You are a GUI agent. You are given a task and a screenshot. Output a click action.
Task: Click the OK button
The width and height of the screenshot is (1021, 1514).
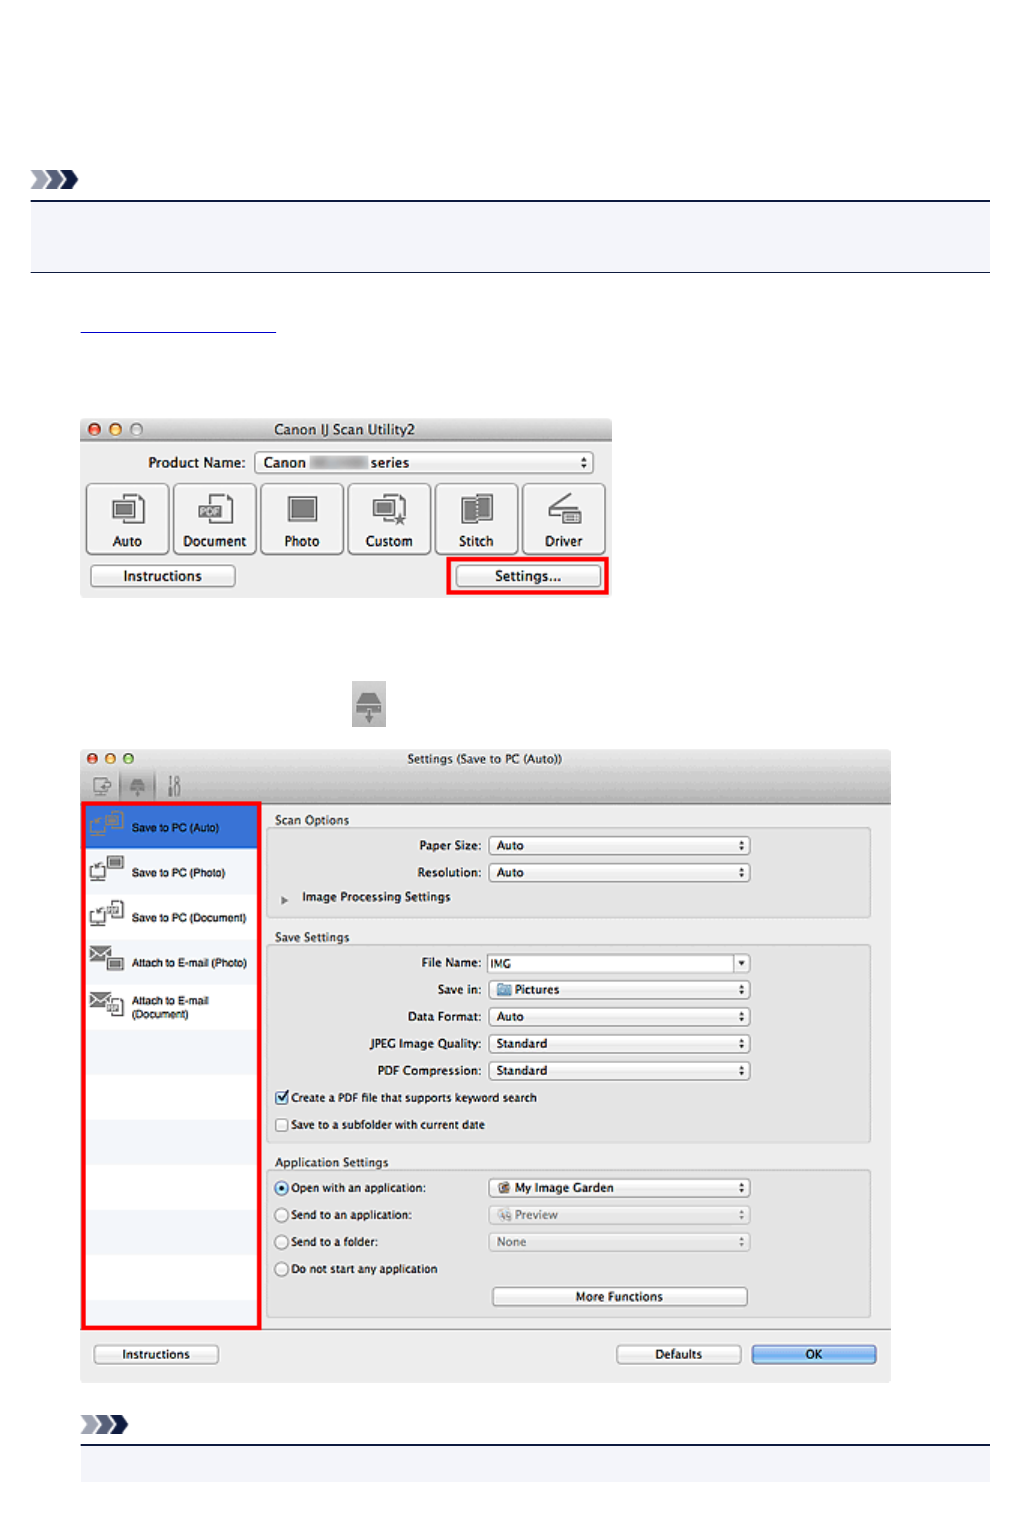click(814, 1354)
